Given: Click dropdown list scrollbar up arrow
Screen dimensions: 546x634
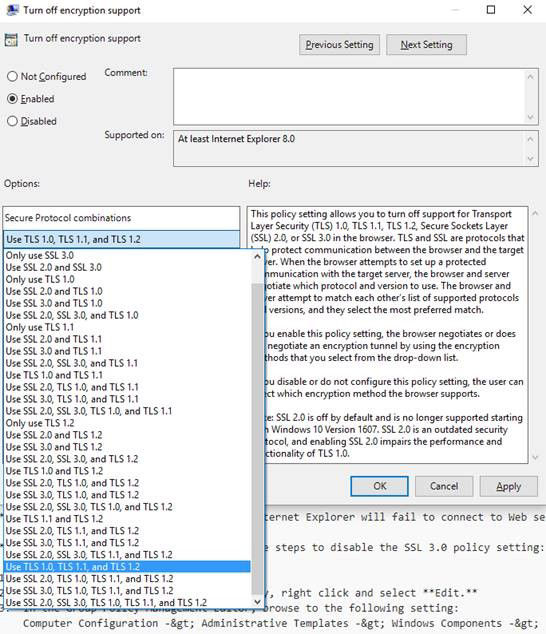Looking at the screenshot, I should [257, 257].
